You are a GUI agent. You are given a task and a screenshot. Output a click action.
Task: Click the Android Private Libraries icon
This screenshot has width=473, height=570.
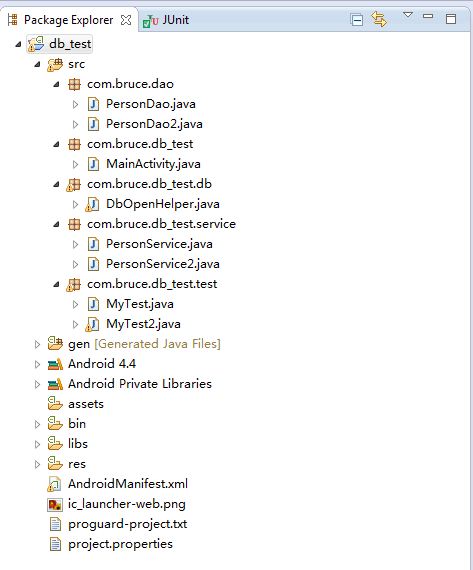click(x=55, y=384)
